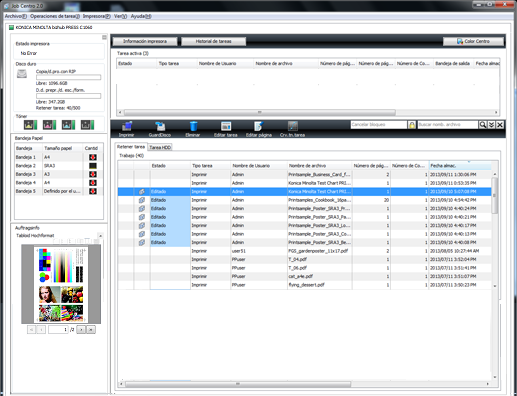The image size is (517, 396).
Task: Switch to the Retener tarea tab
Action: [x=131, y=147]
